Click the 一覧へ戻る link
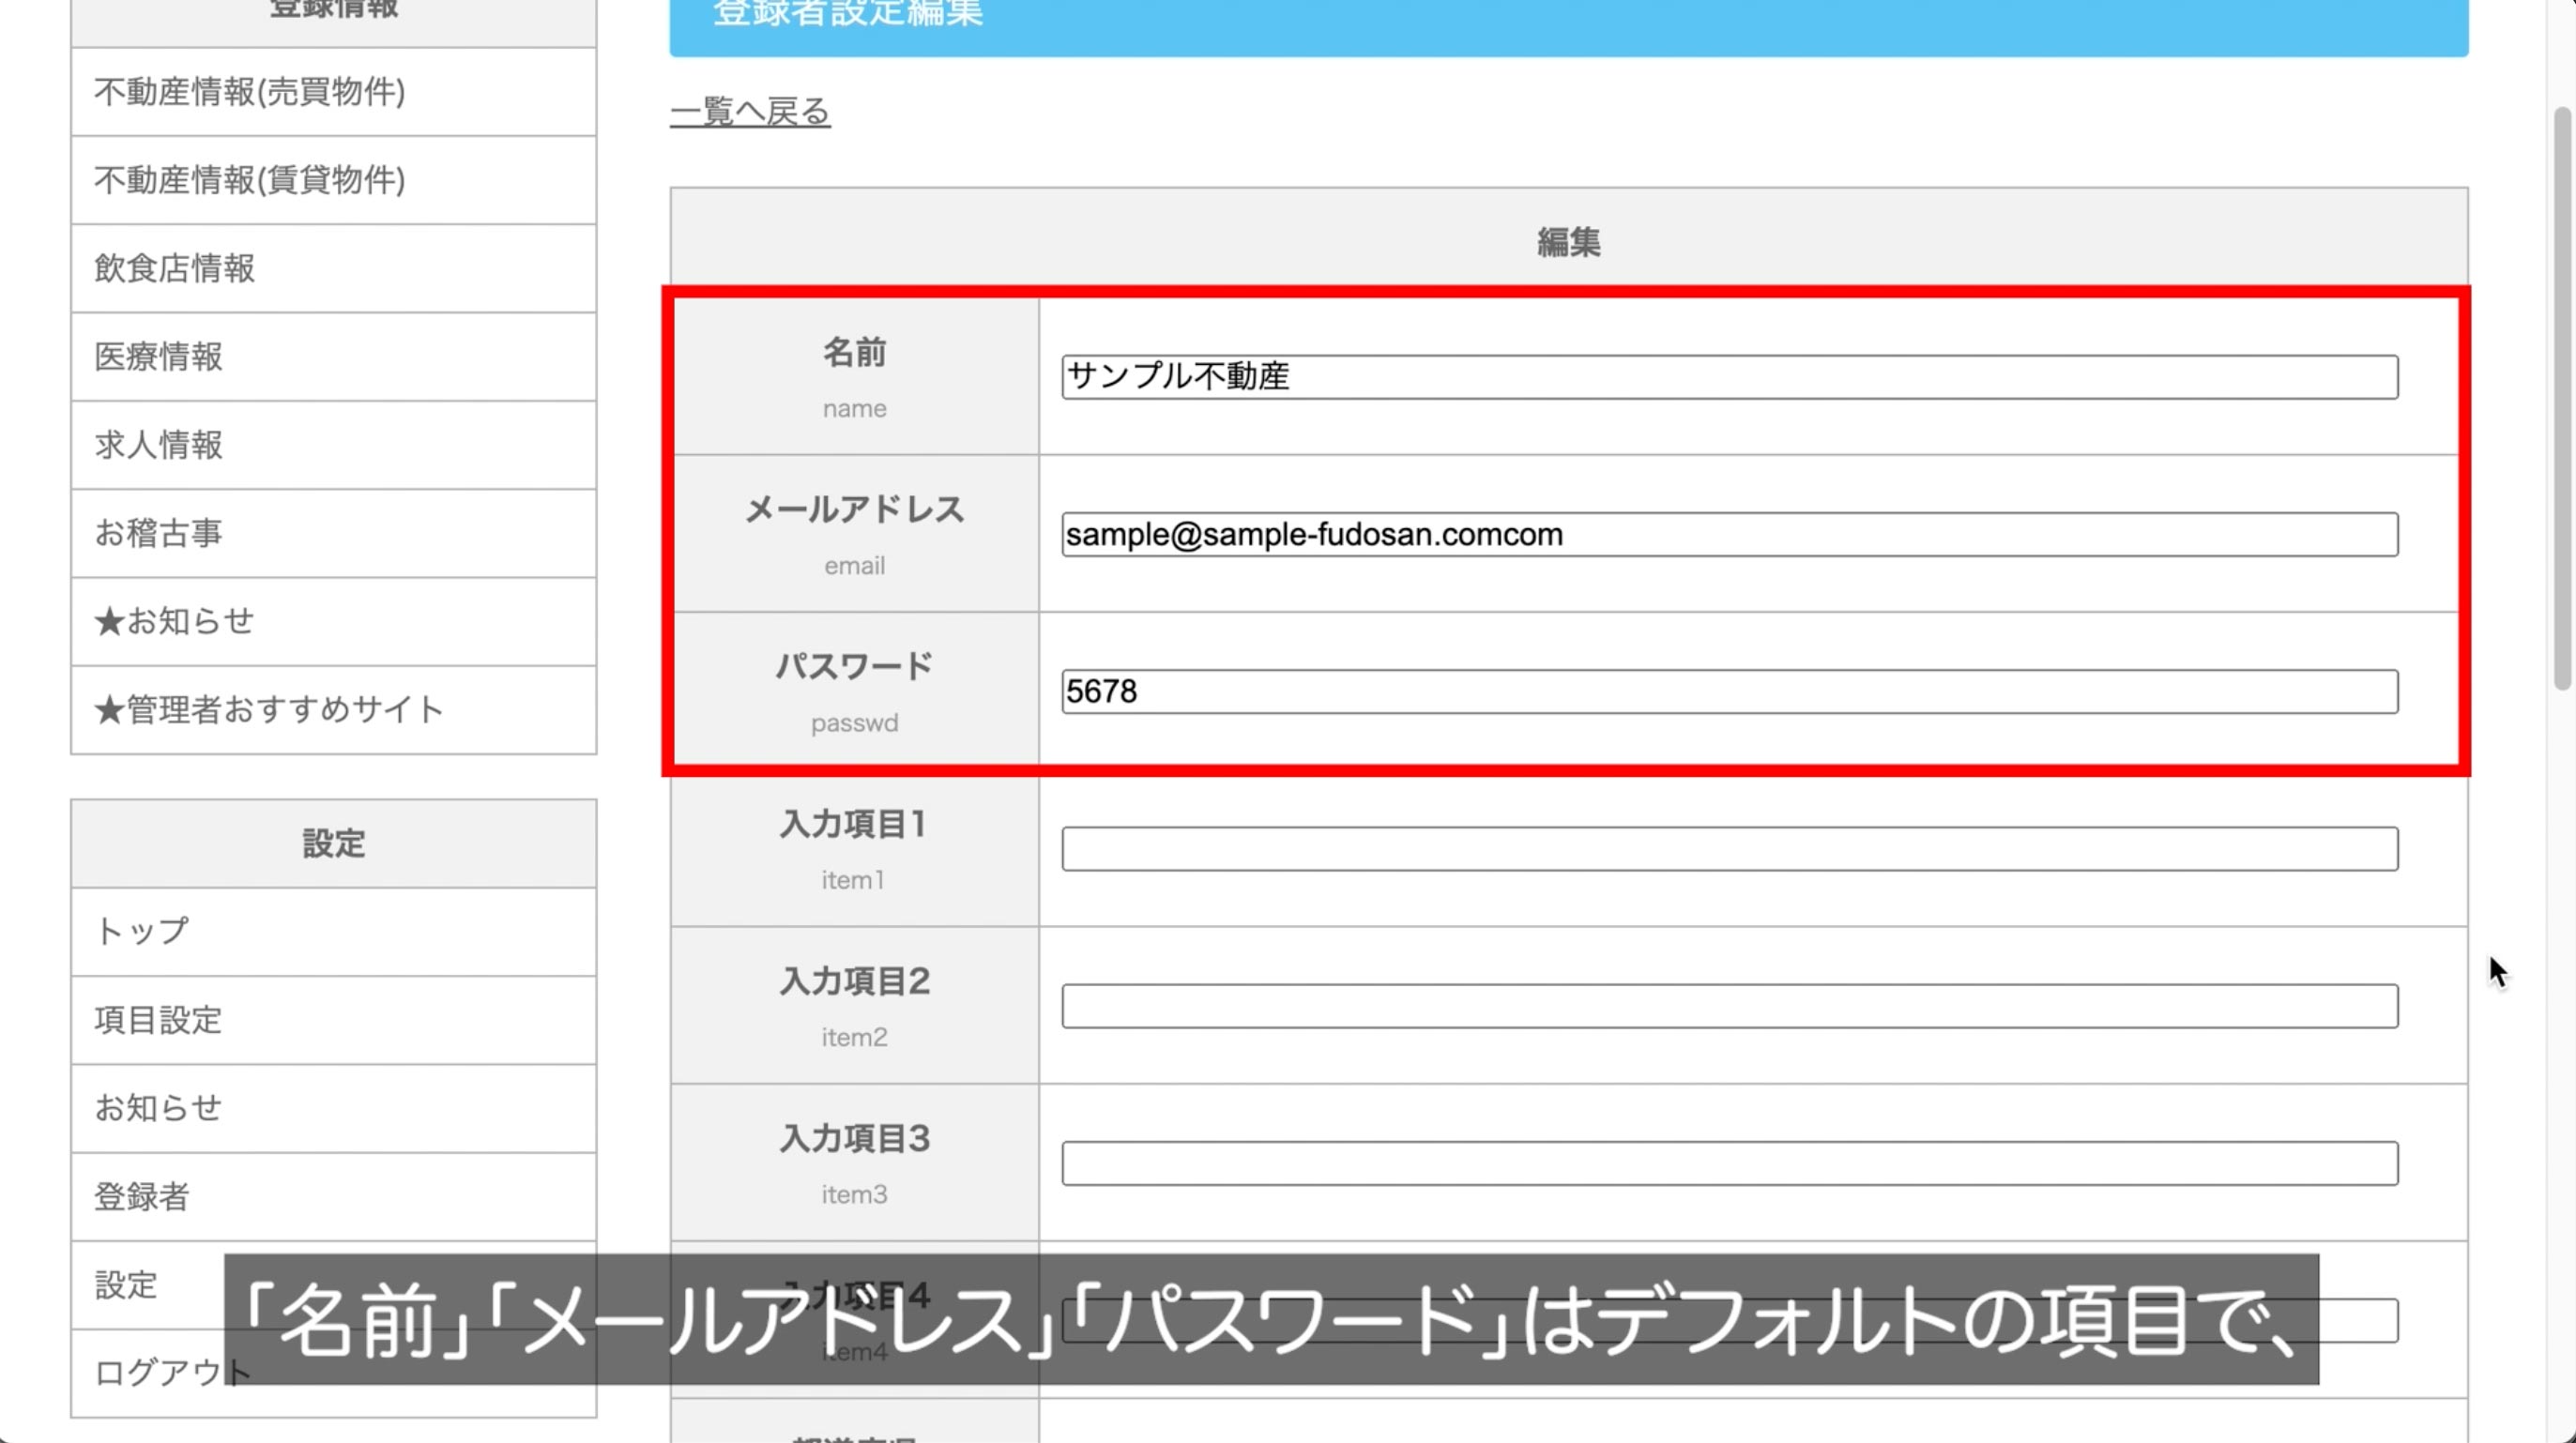2576x1443 pixels. click(750, 111)
